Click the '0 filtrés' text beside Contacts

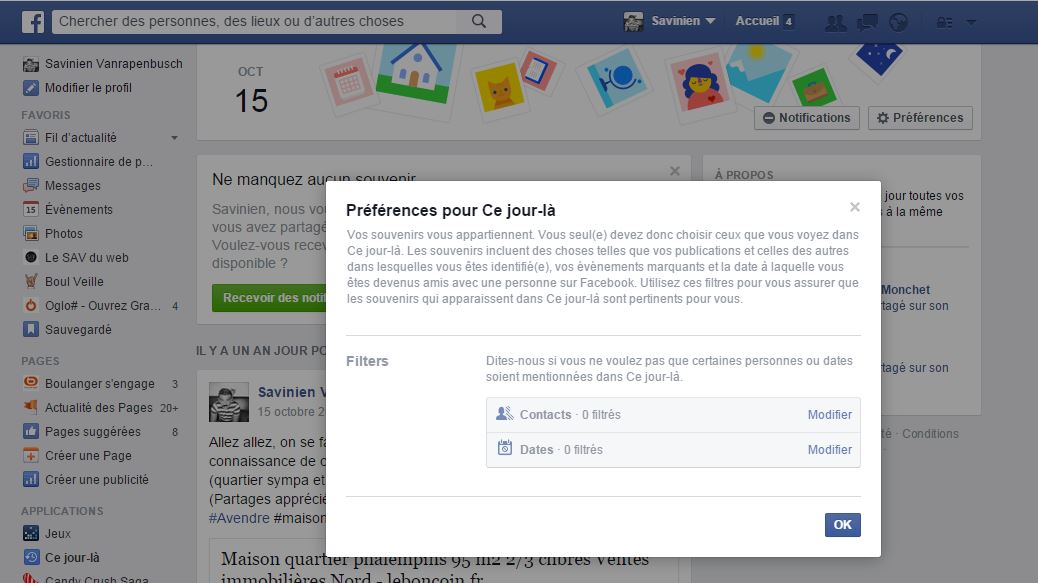[601, 414]
